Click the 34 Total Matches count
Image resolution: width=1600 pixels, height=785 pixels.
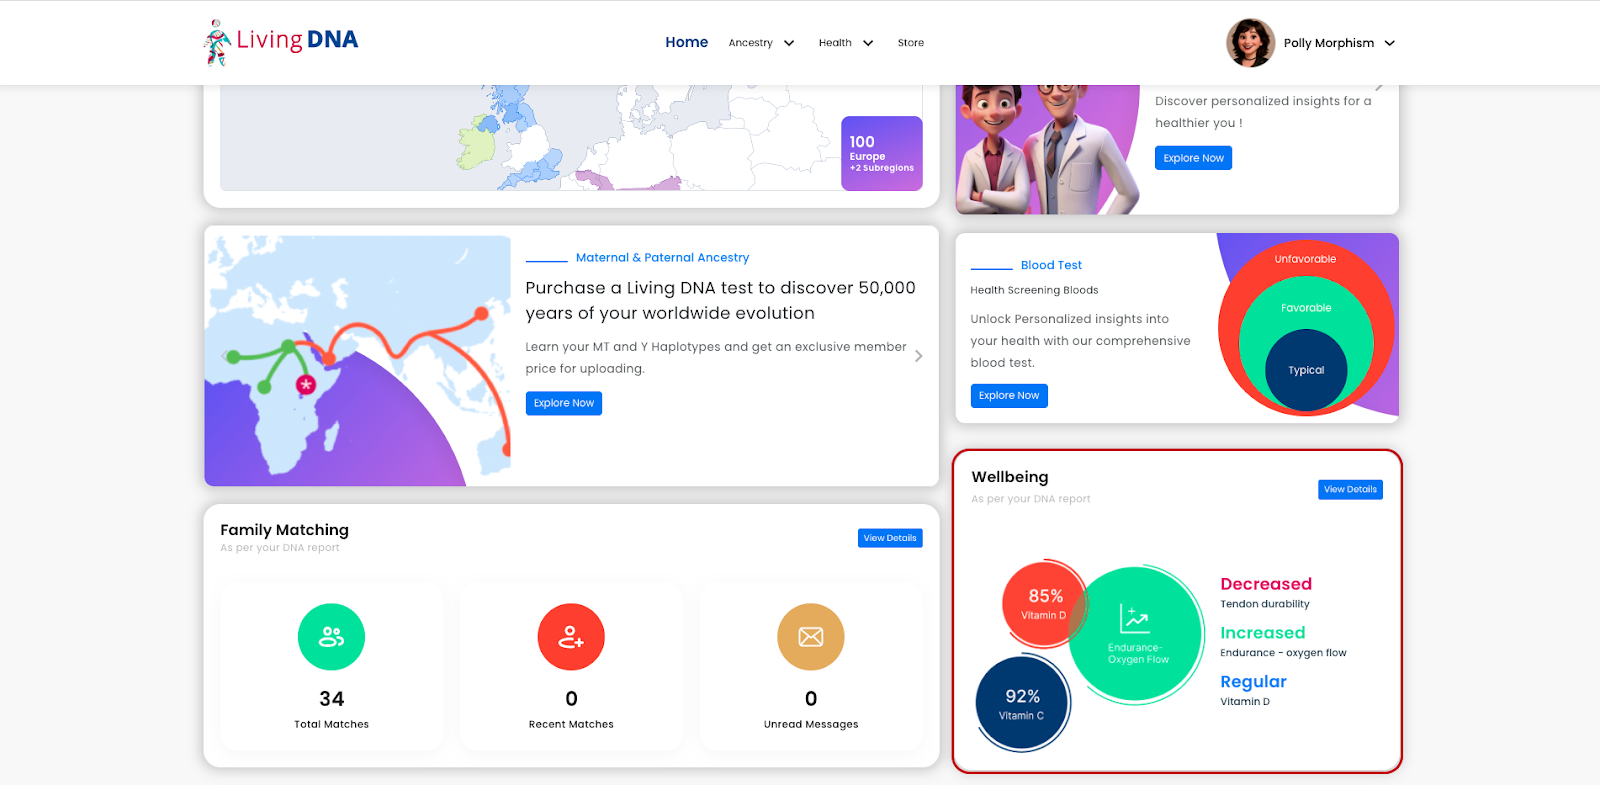pyautogui.click(x=331, y=699)
